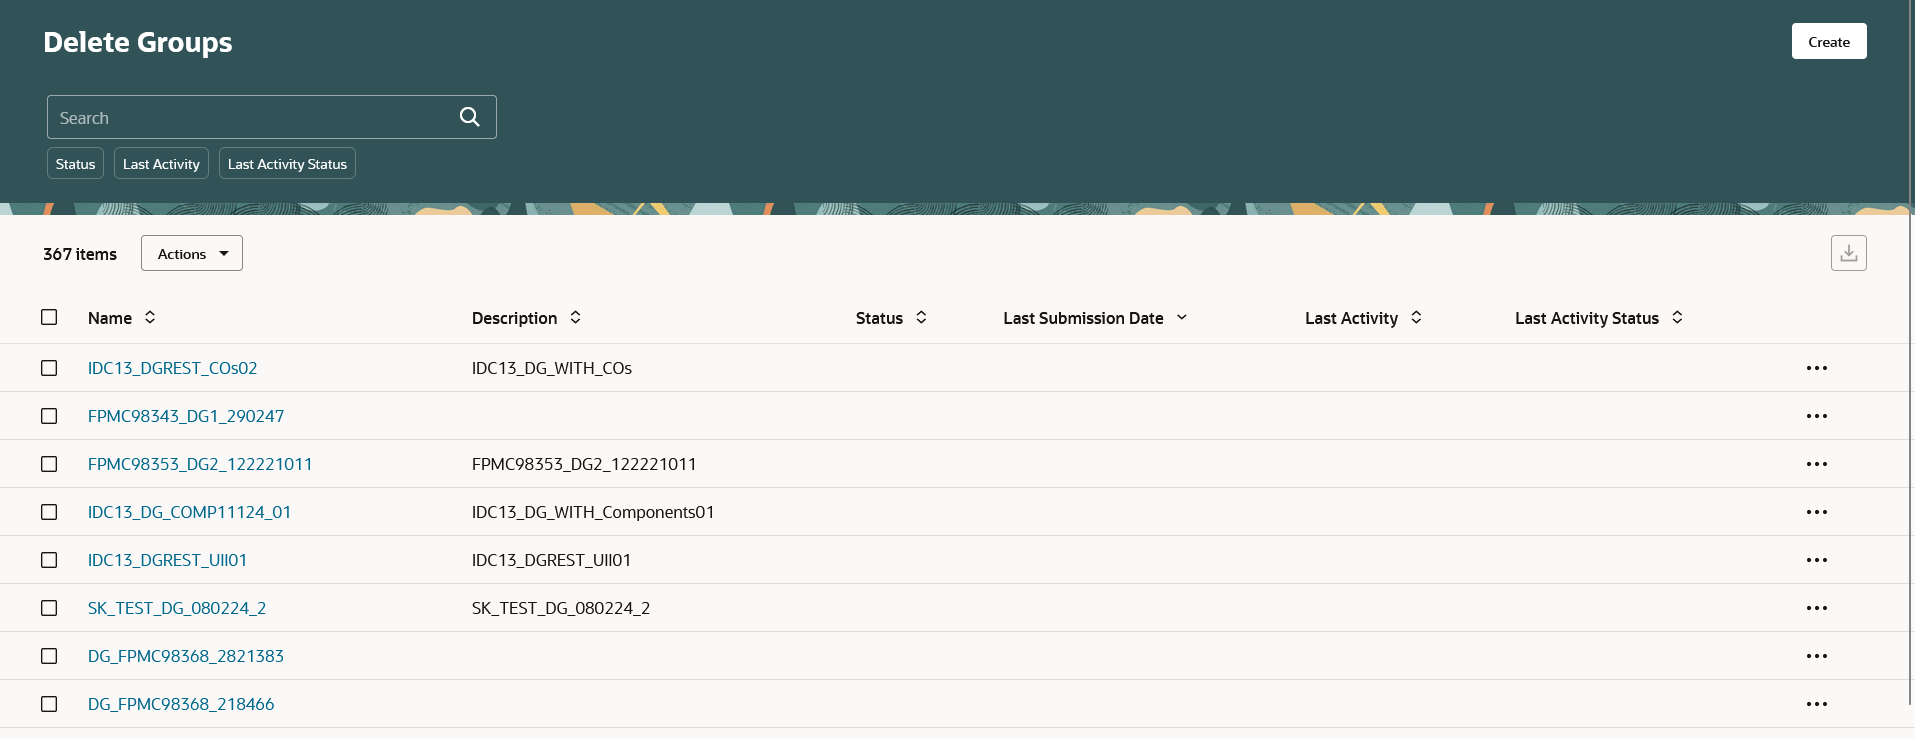
Task: Check the IDC13_DGREST_UII01 row checkbox
Action: (49, 560)
